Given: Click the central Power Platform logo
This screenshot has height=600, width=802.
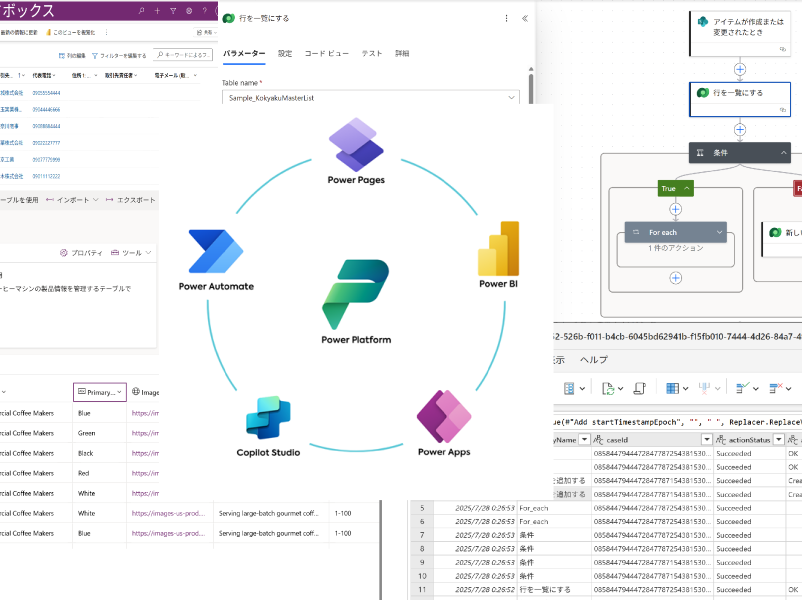Looking at the screenshot, I should coord(356,294).
